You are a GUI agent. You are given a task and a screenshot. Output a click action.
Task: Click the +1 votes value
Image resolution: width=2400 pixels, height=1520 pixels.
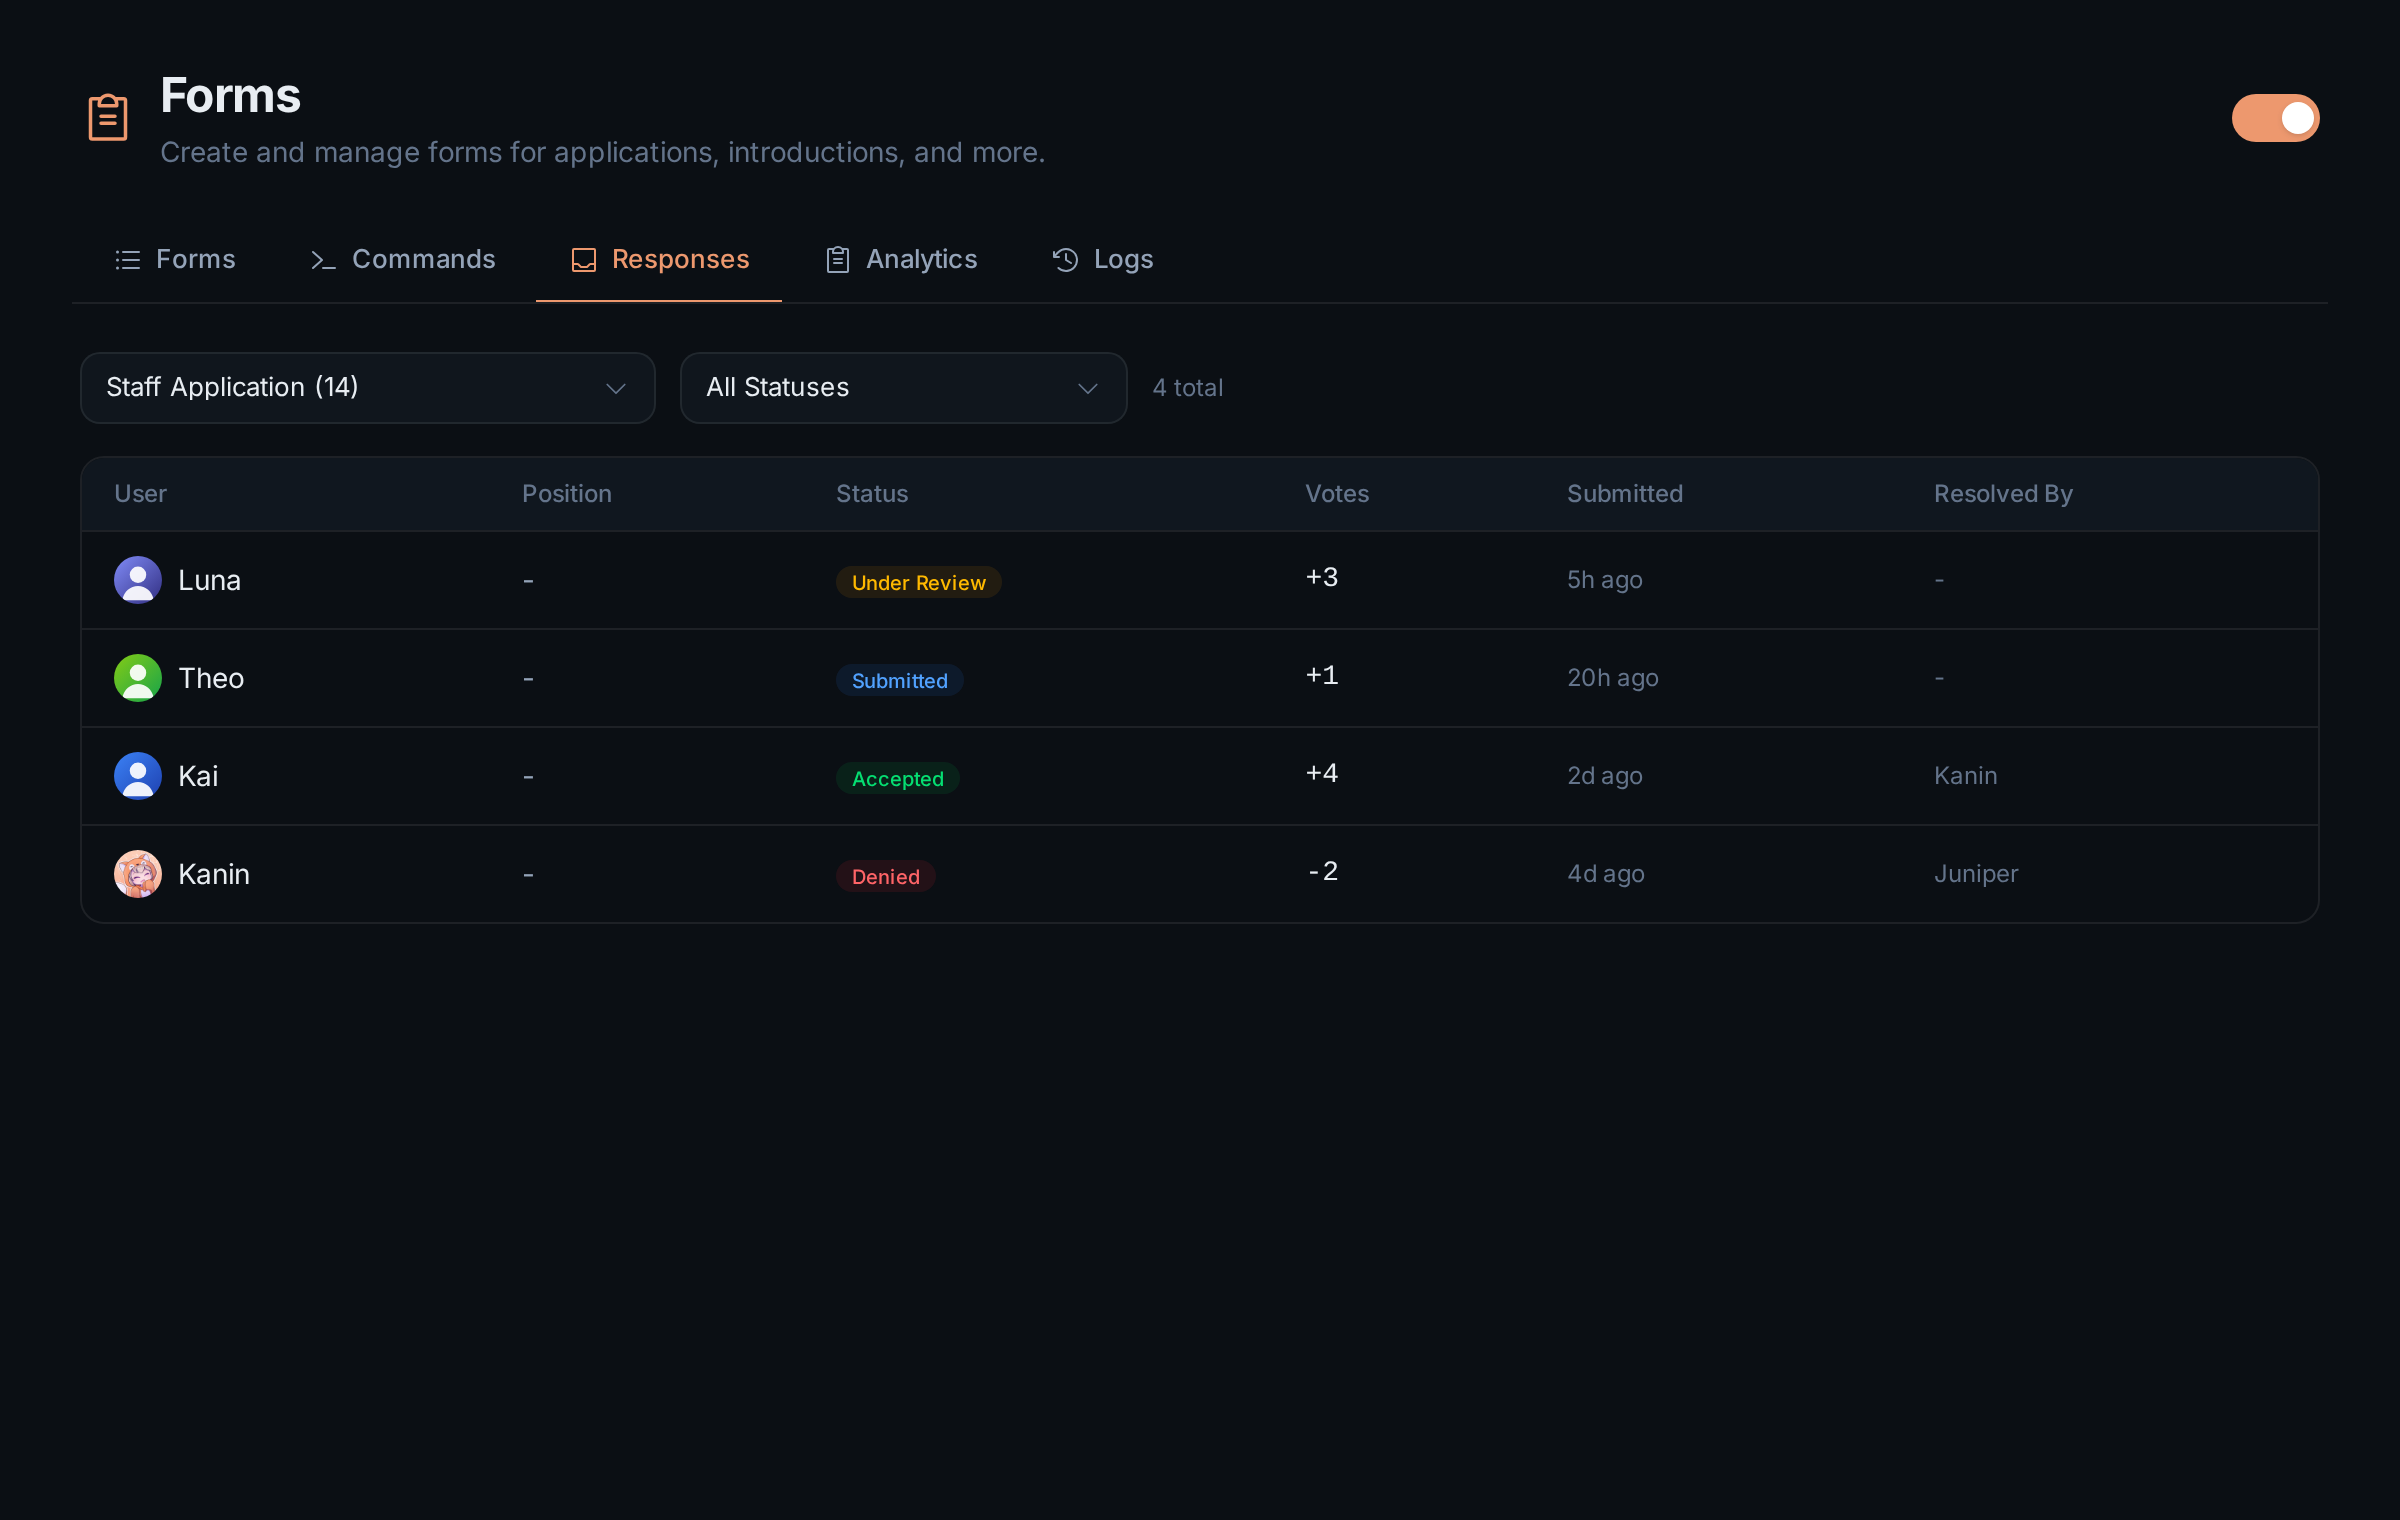tap(1322, 676)
